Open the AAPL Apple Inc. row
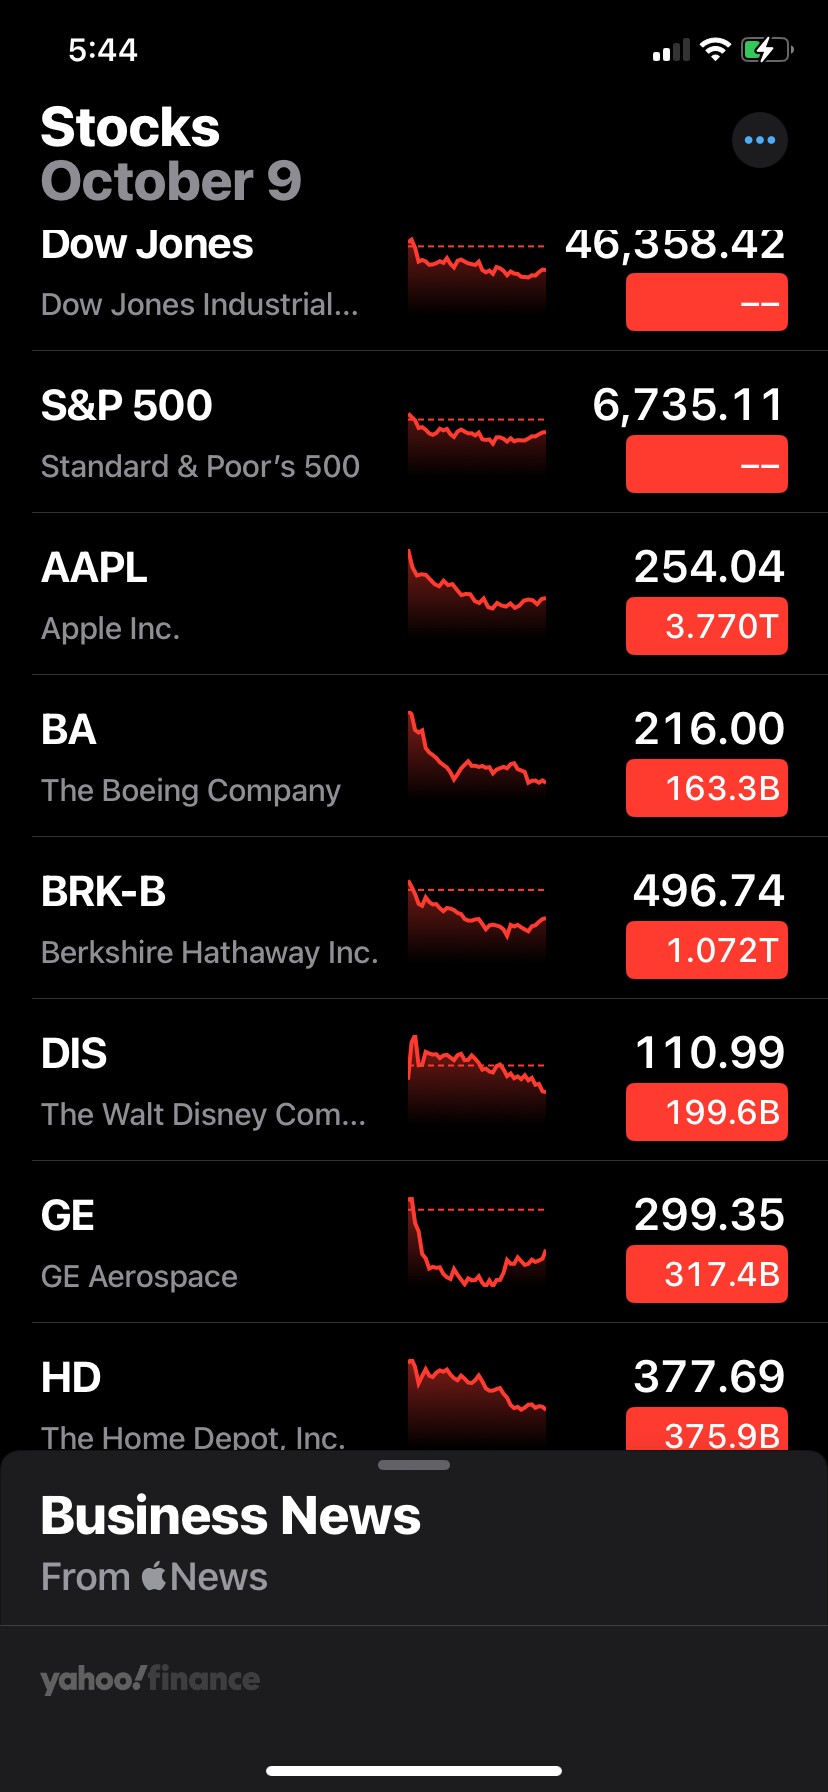828x1792 pixels. (200, 594)
